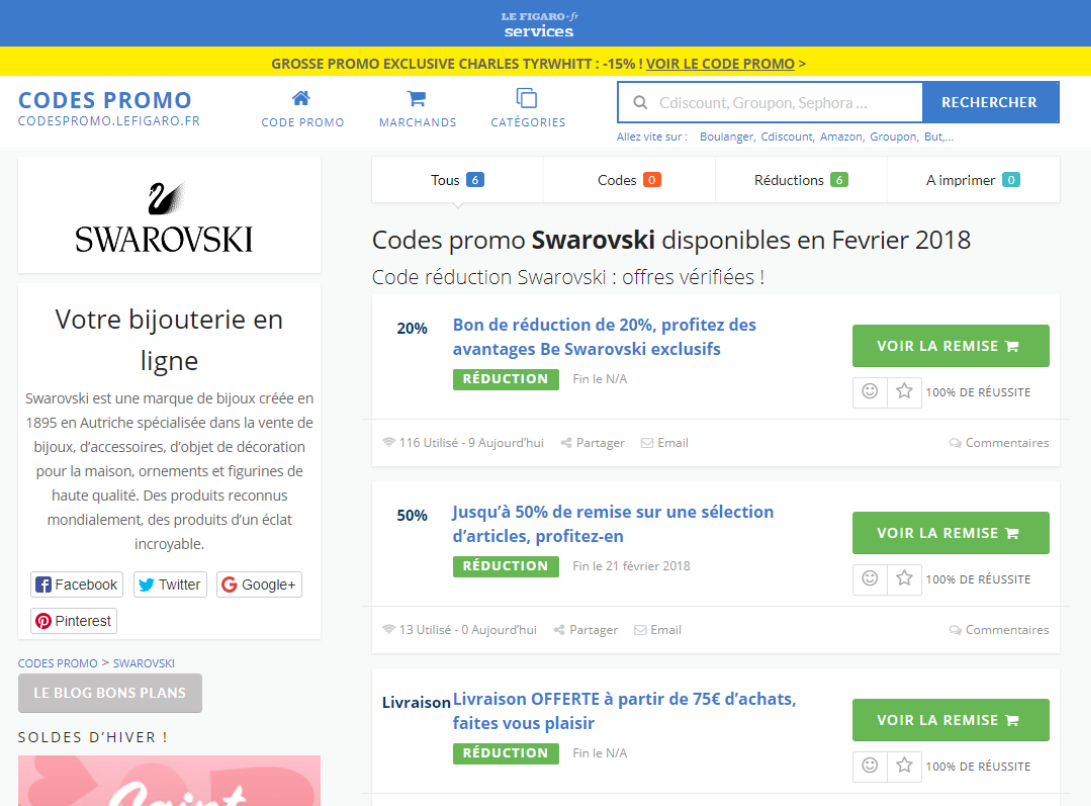This screenshot has width=1091, height=806.
Task: Open the Code Promo home icon
Action: [301, 98]
